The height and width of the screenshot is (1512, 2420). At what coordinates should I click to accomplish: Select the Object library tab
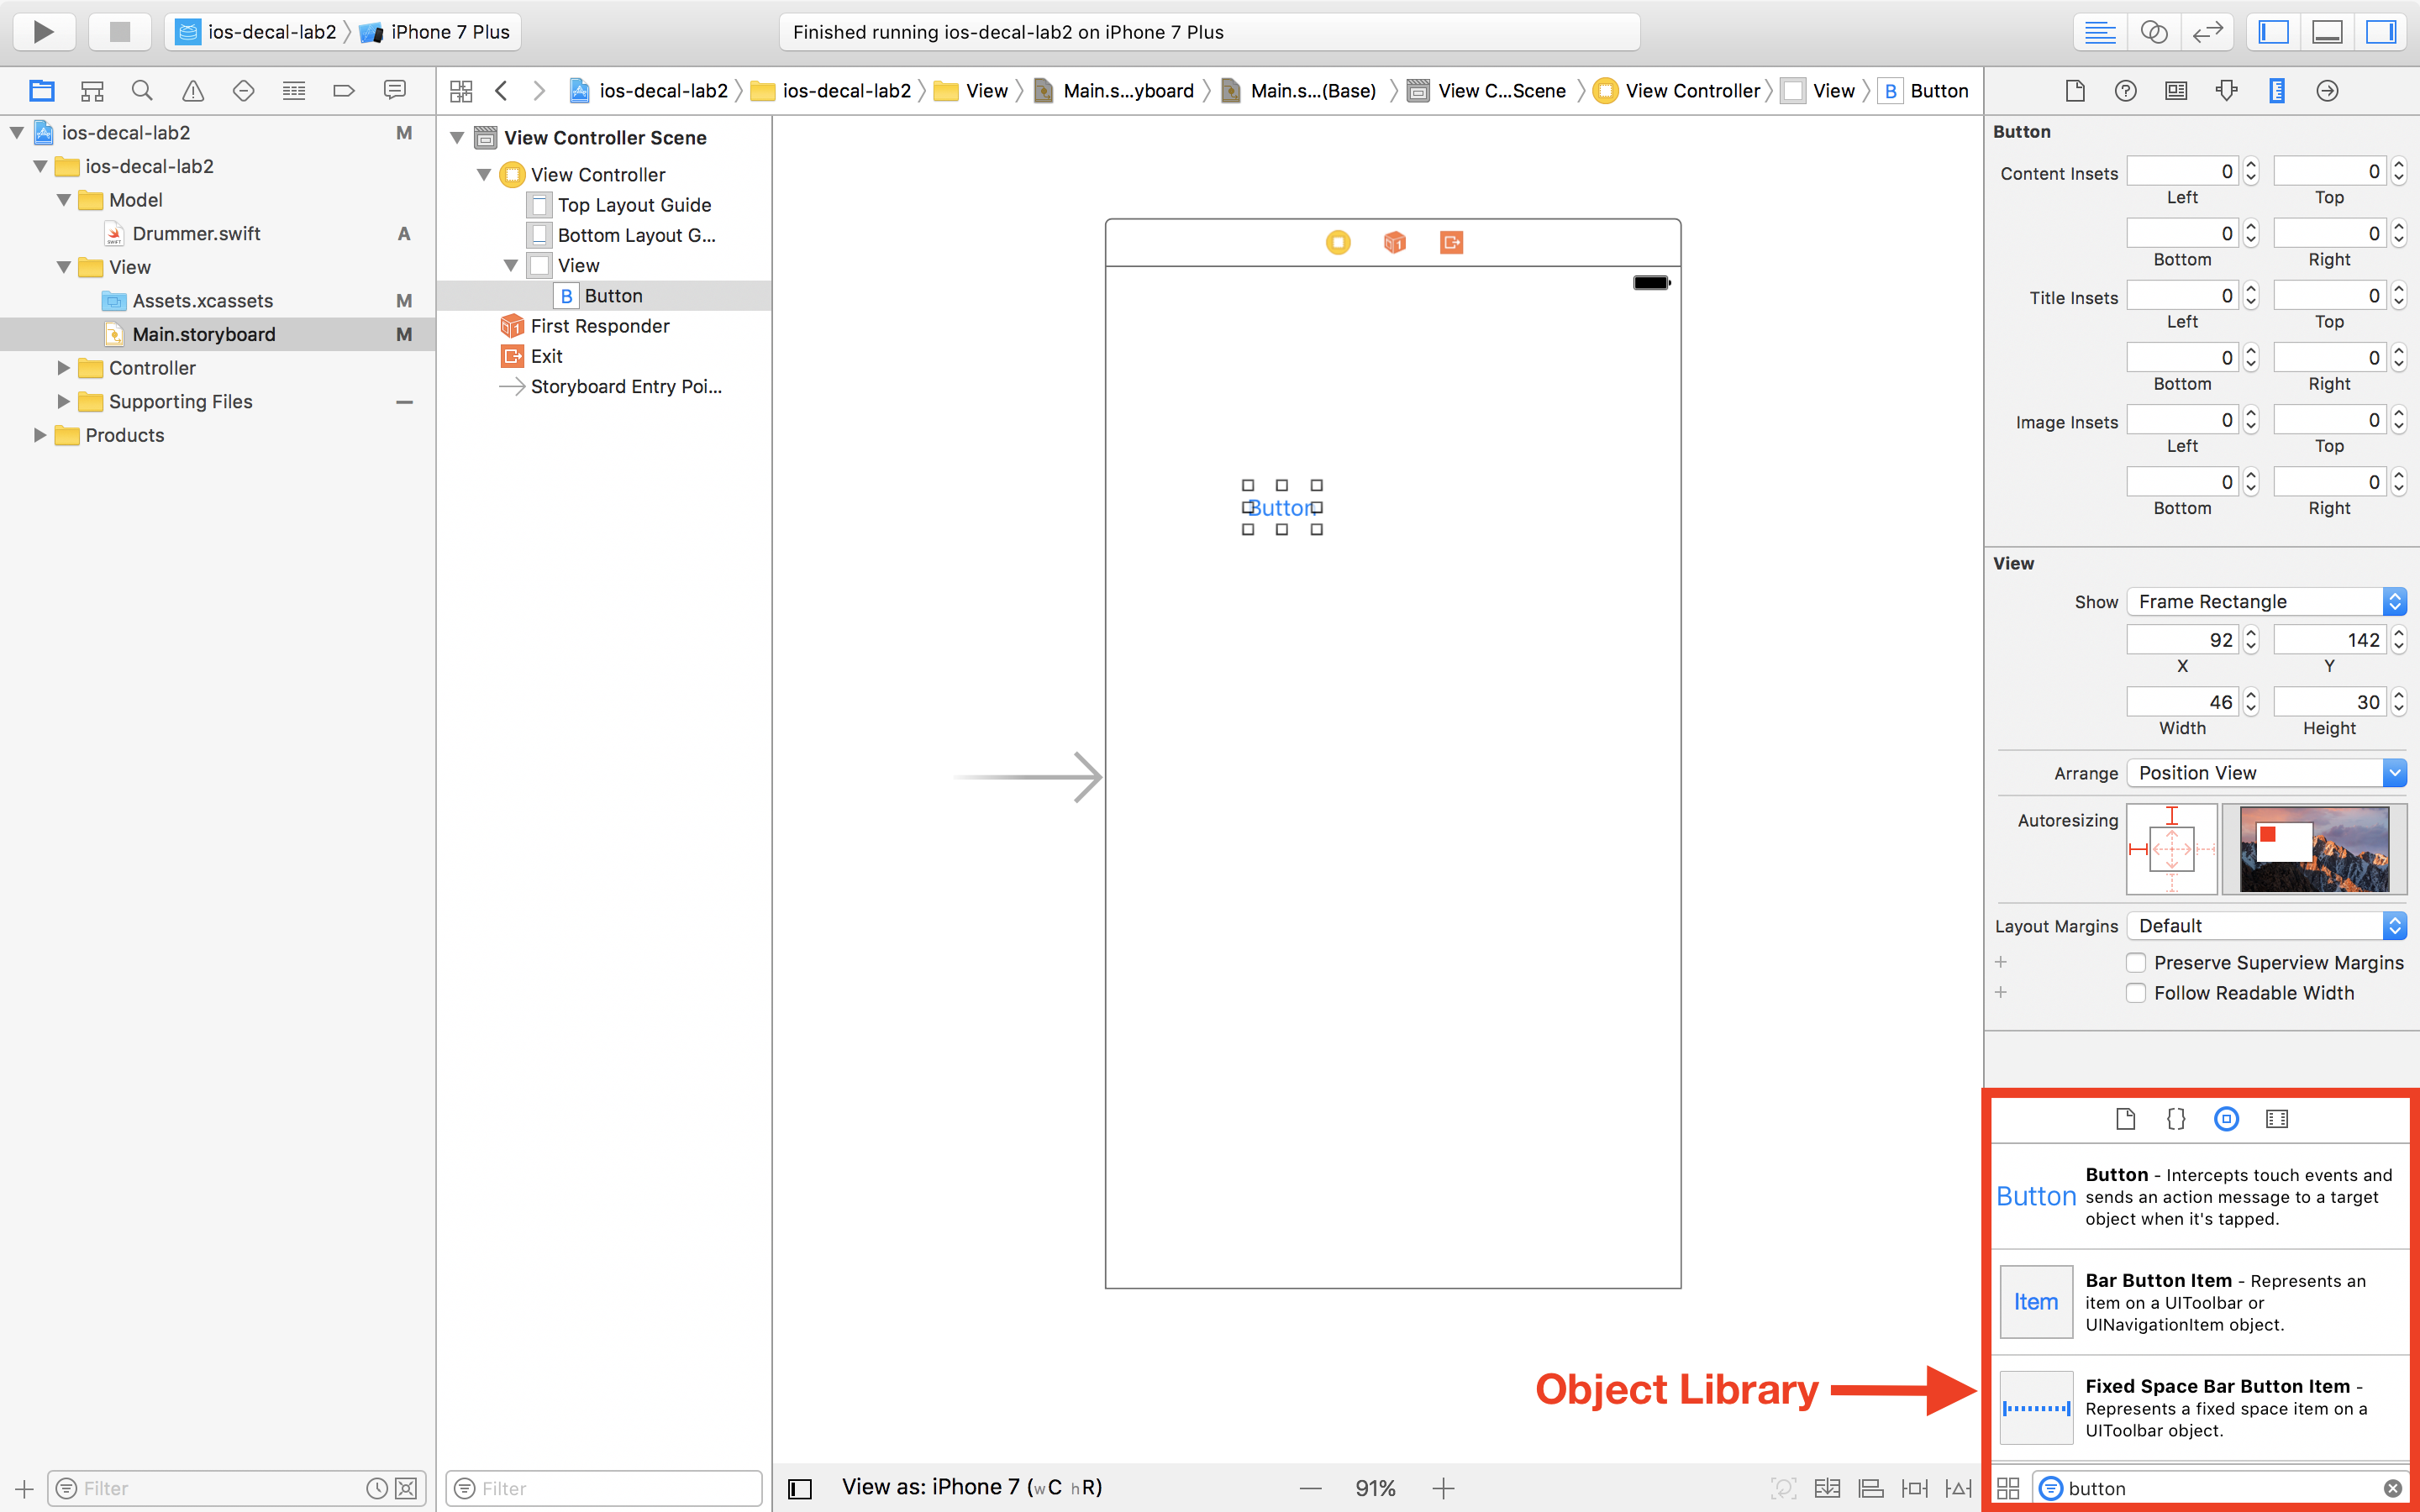click(x=2226, y=1119)
